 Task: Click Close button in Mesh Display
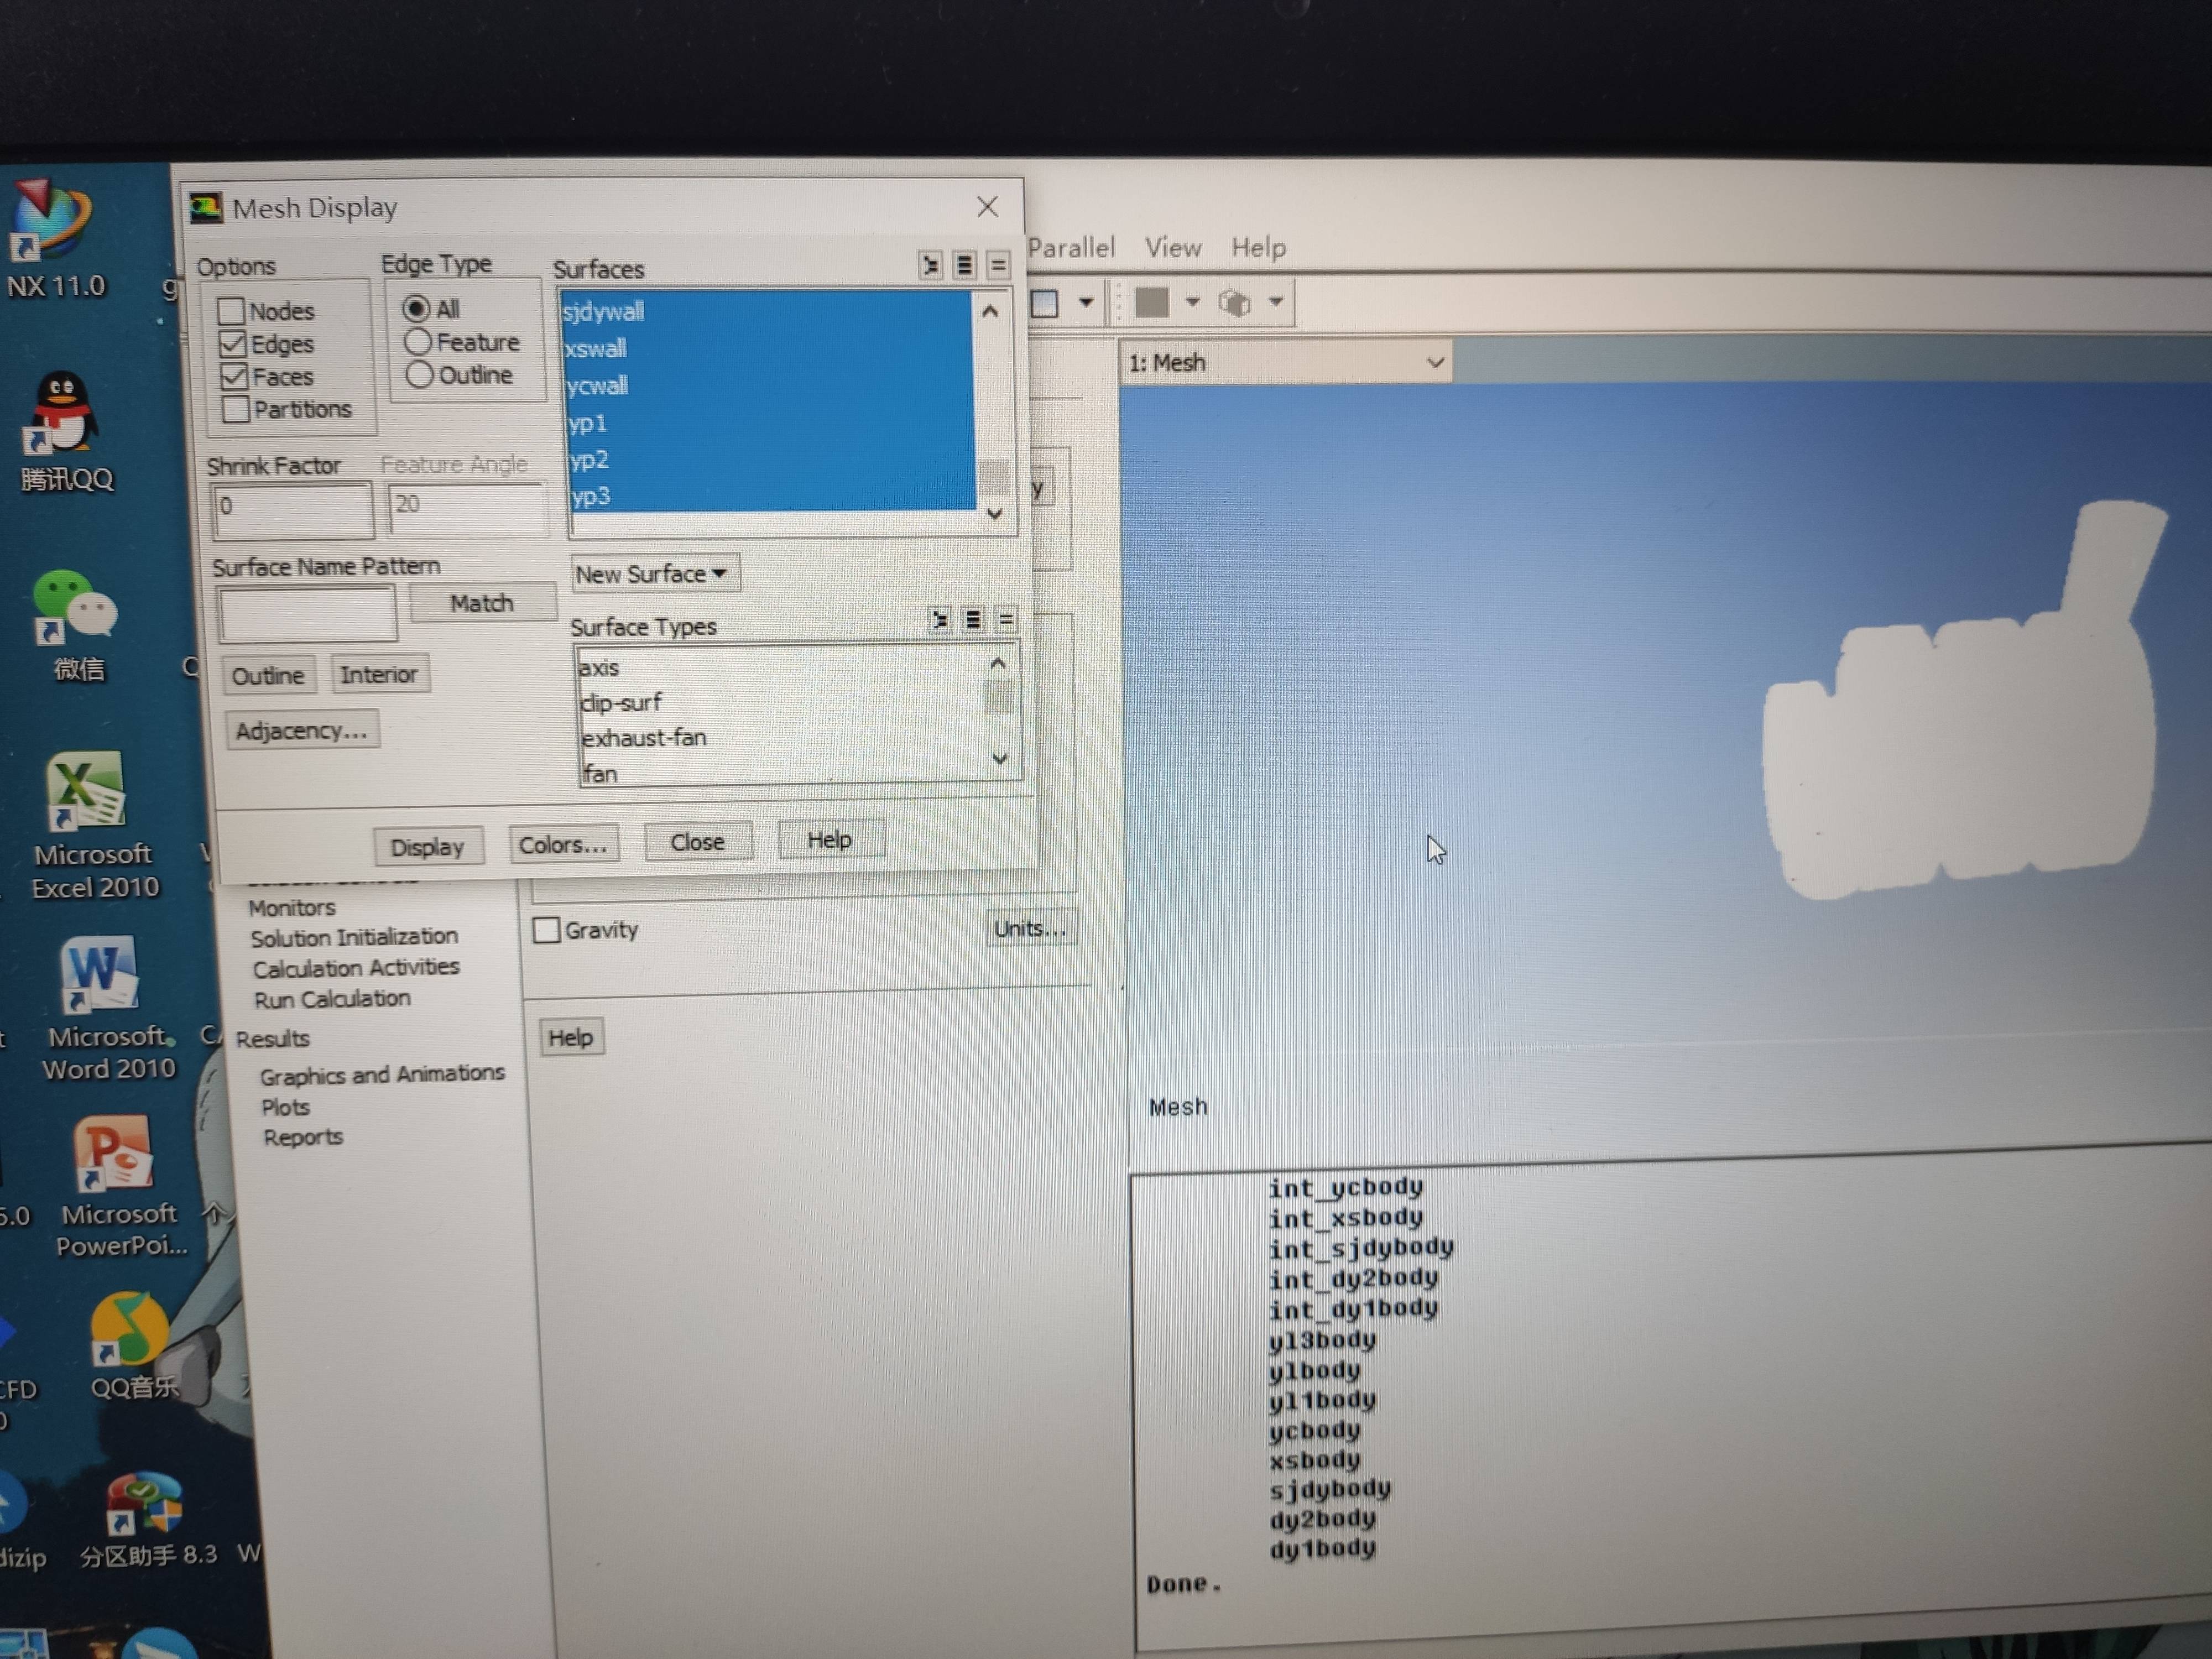pos(697,842)
